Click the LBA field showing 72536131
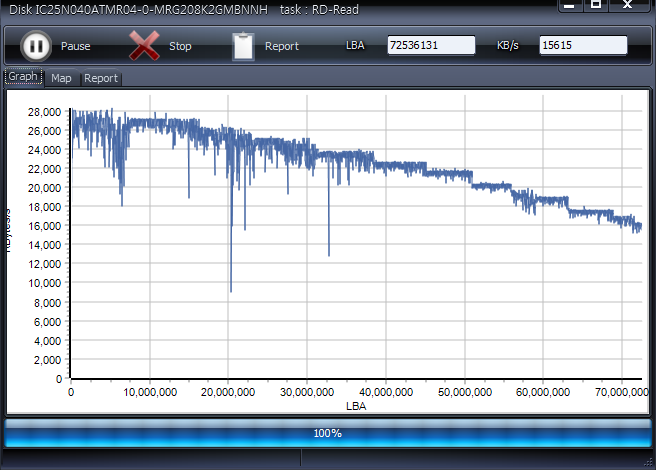Viewport: 656px width, 470px height. click(x=431, y=45)
